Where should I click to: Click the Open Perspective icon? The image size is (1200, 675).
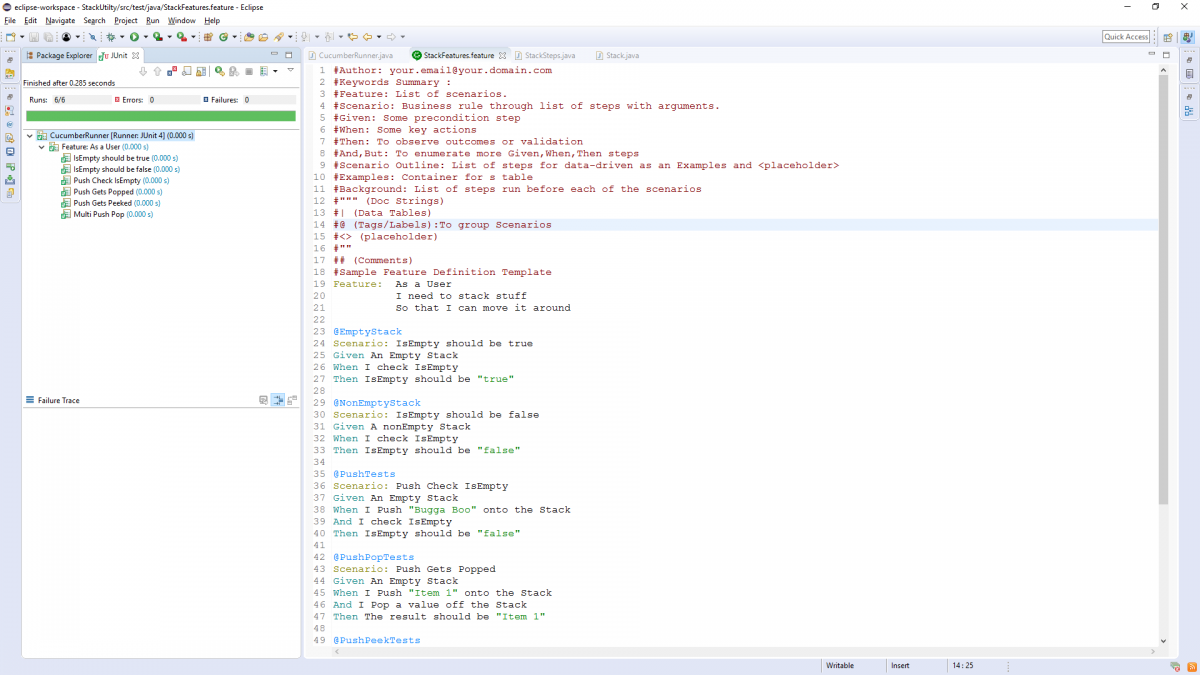(x=1168, y=36)
